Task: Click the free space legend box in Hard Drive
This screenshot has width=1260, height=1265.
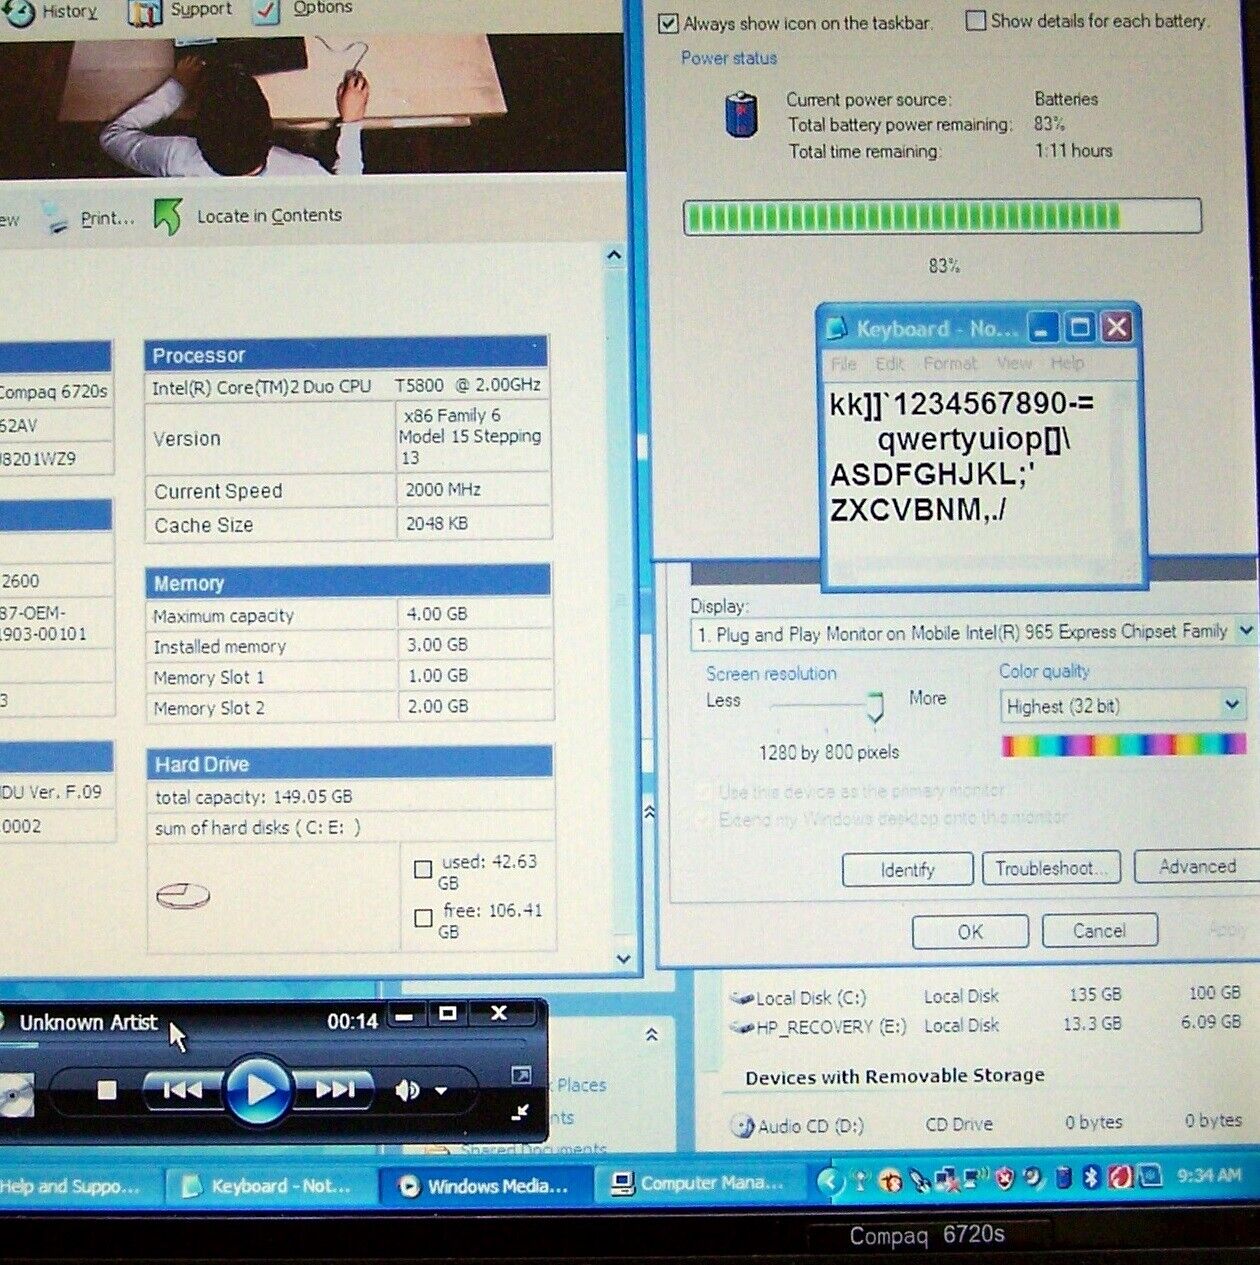Action: (x=423, y=917)
